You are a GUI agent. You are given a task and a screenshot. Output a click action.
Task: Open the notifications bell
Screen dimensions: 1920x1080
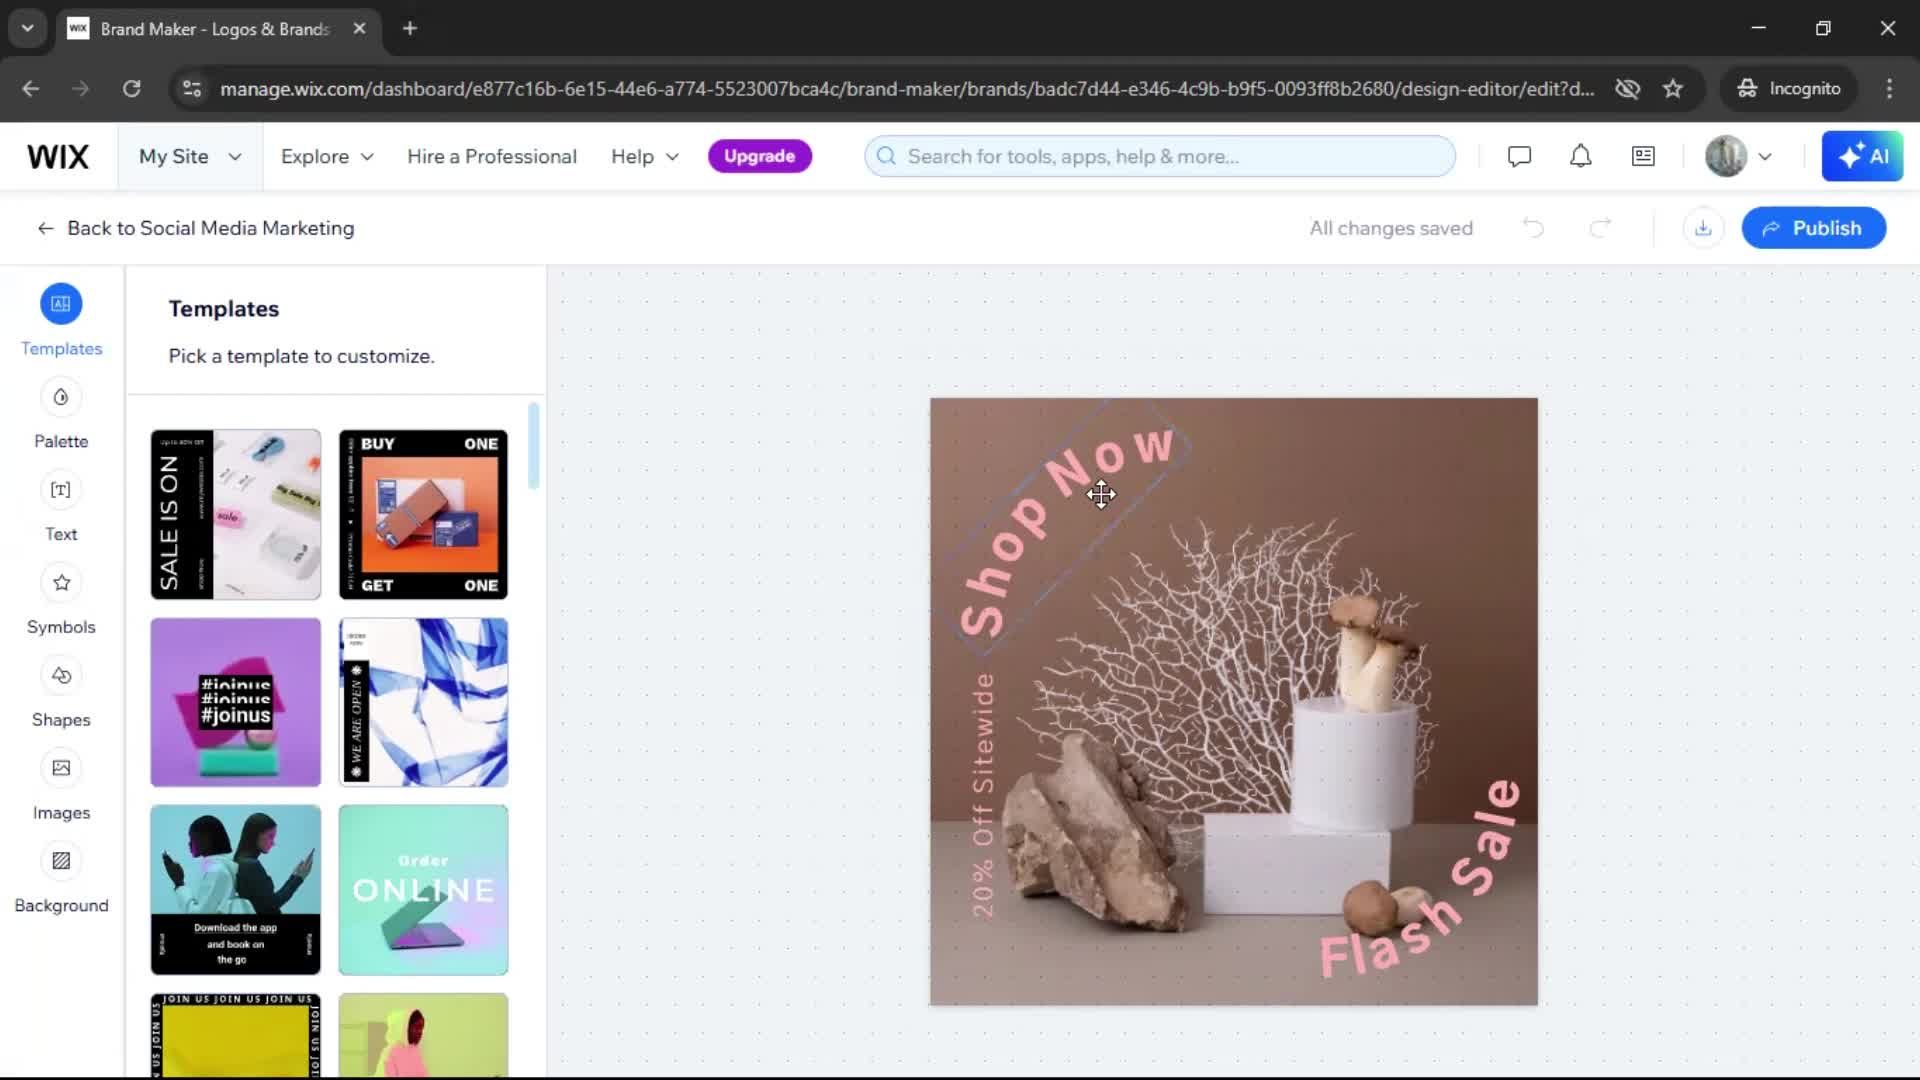1580,156
